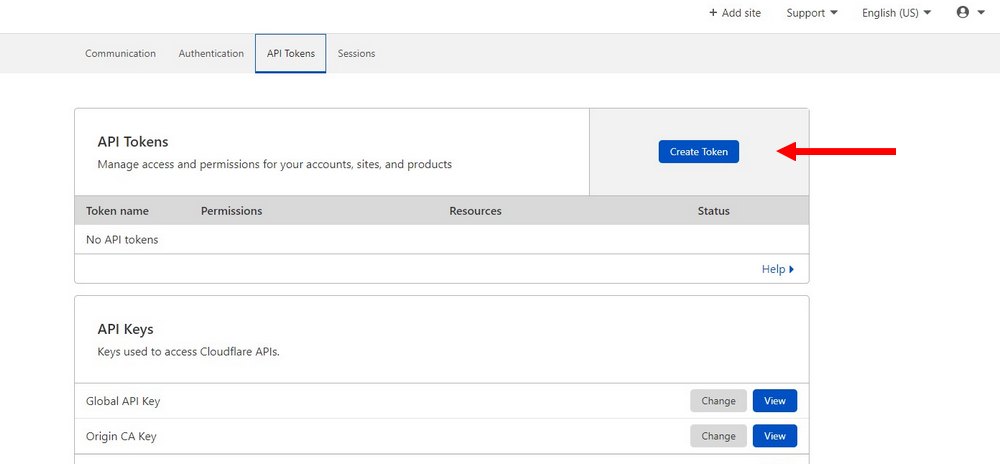Change the Origin CA Key
Screen dimensions: 1000x464
pyautogui.click(x=718, y=436)
